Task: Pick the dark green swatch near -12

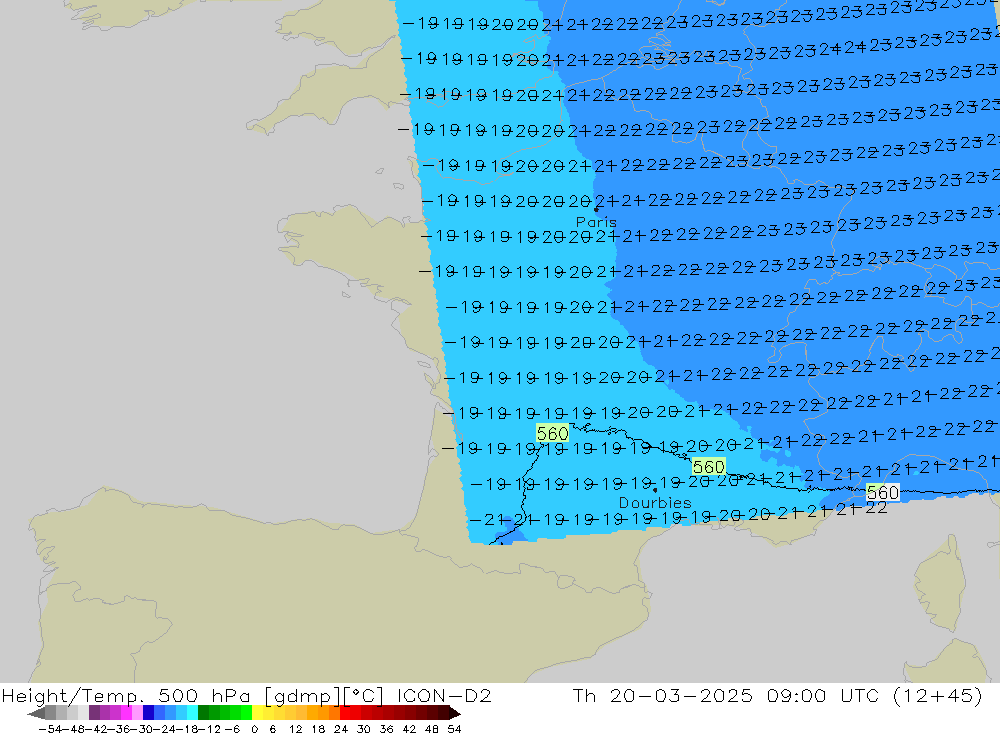Action: click(203, 713)
